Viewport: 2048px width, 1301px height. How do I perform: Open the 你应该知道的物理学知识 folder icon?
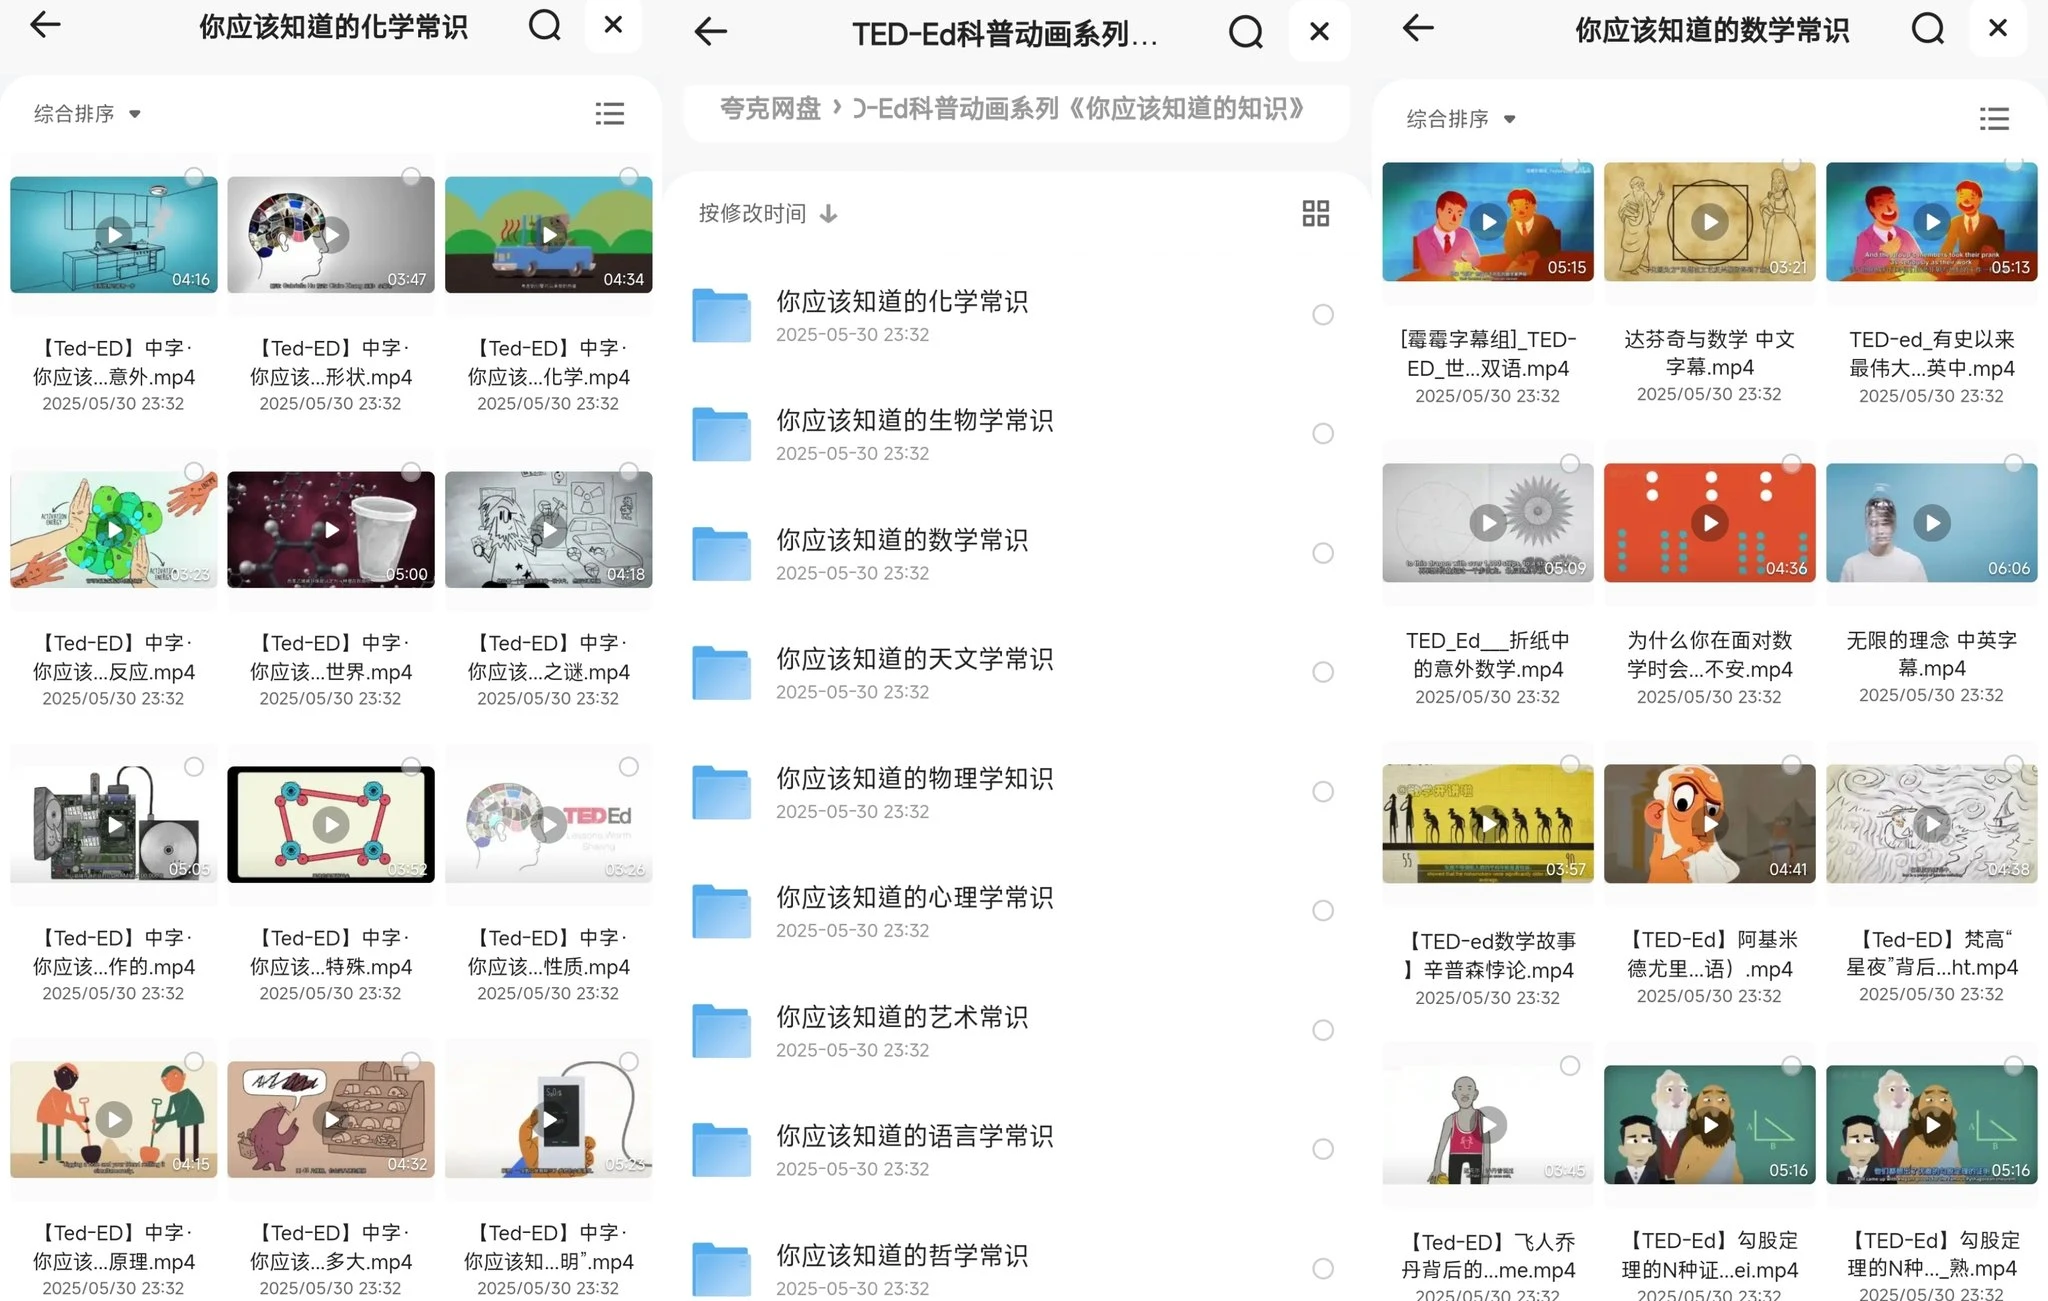(x=721, y=792)
